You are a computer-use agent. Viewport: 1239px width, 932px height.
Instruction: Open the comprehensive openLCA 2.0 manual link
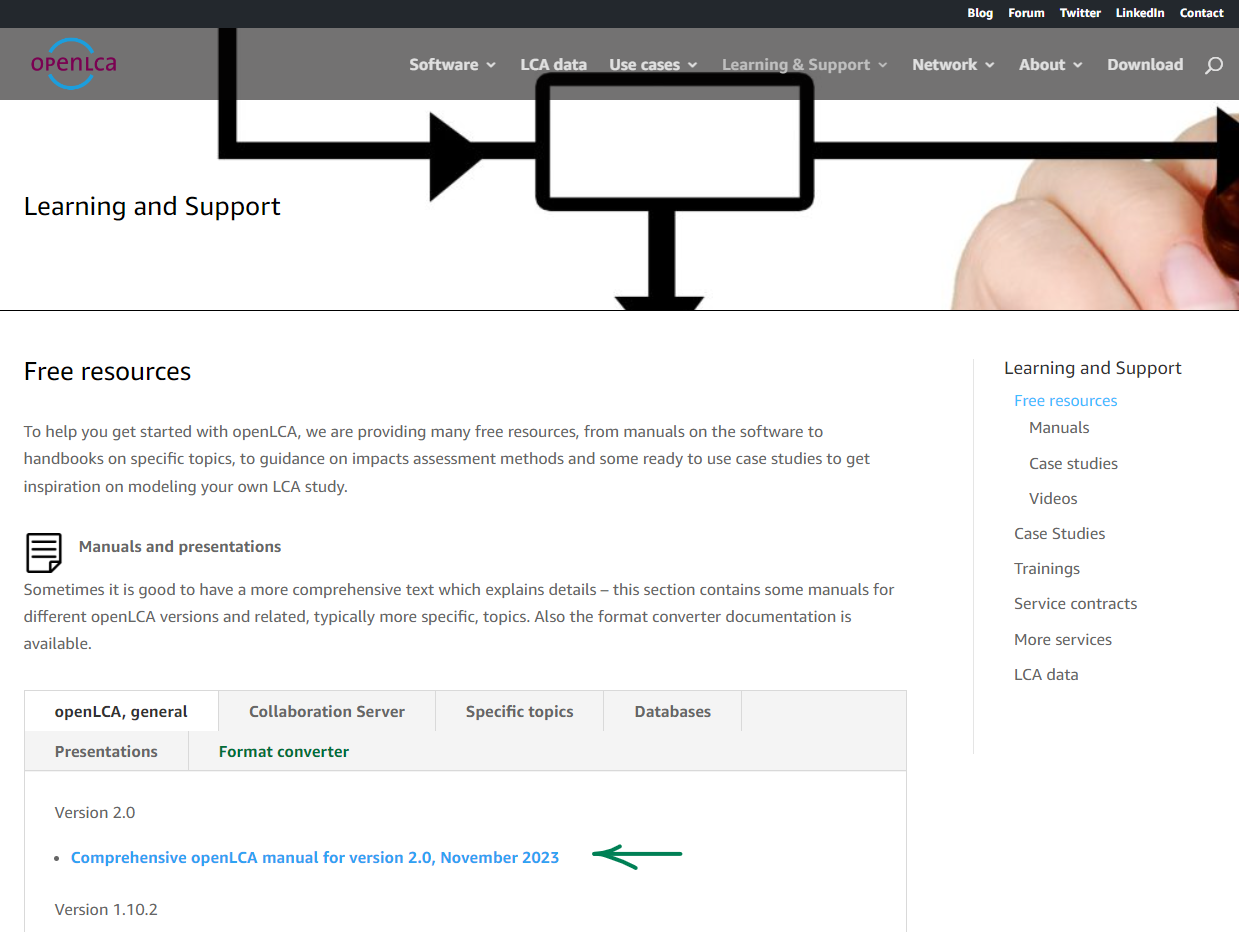click(315, 858)
